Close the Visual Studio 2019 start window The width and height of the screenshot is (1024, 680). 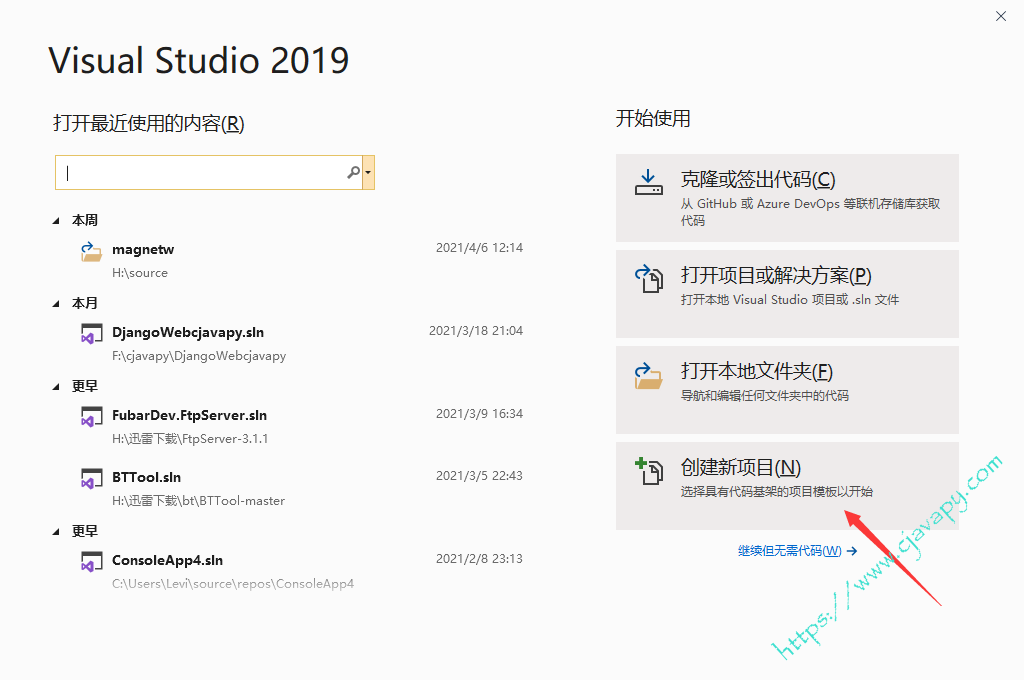1000,16
